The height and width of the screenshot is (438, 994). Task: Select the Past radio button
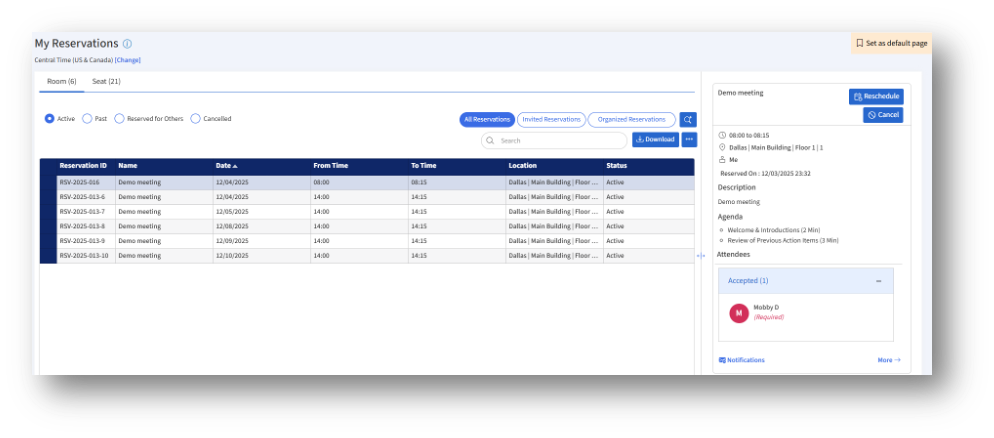click(x=87, y=119)
